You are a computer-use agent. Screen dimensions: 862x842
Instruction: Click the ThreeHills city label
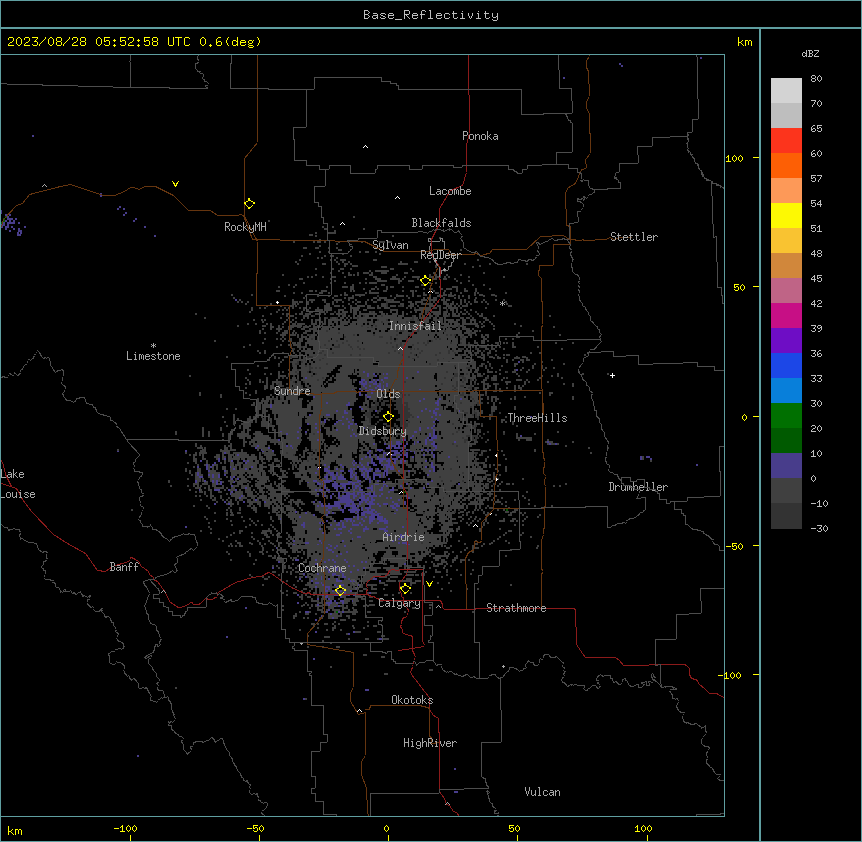coord(537,418)
